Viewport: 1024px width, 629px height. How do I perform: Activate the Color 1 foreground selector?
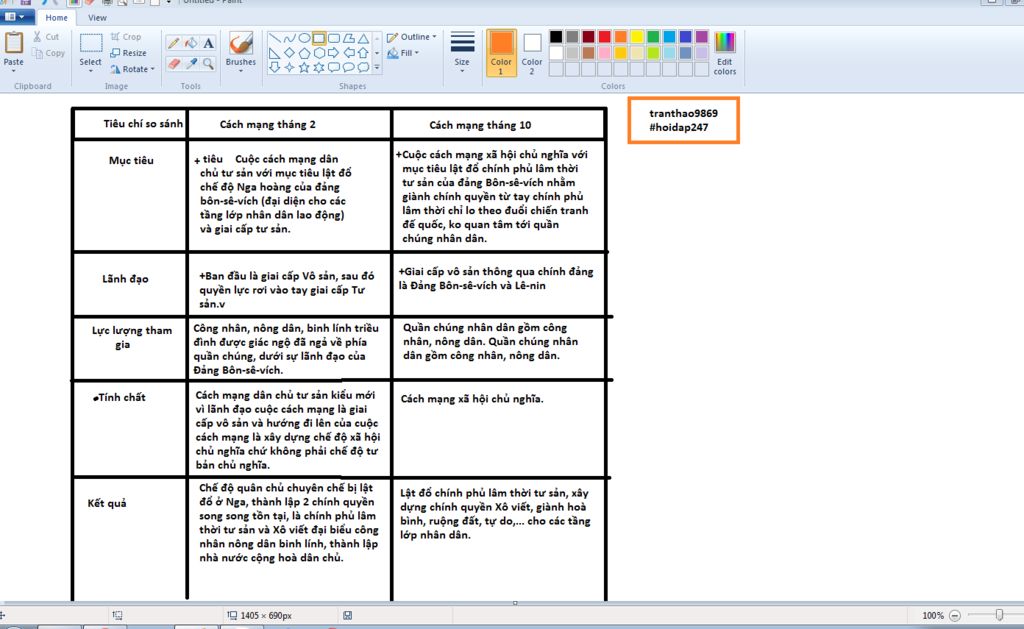[x=501, y=52]
